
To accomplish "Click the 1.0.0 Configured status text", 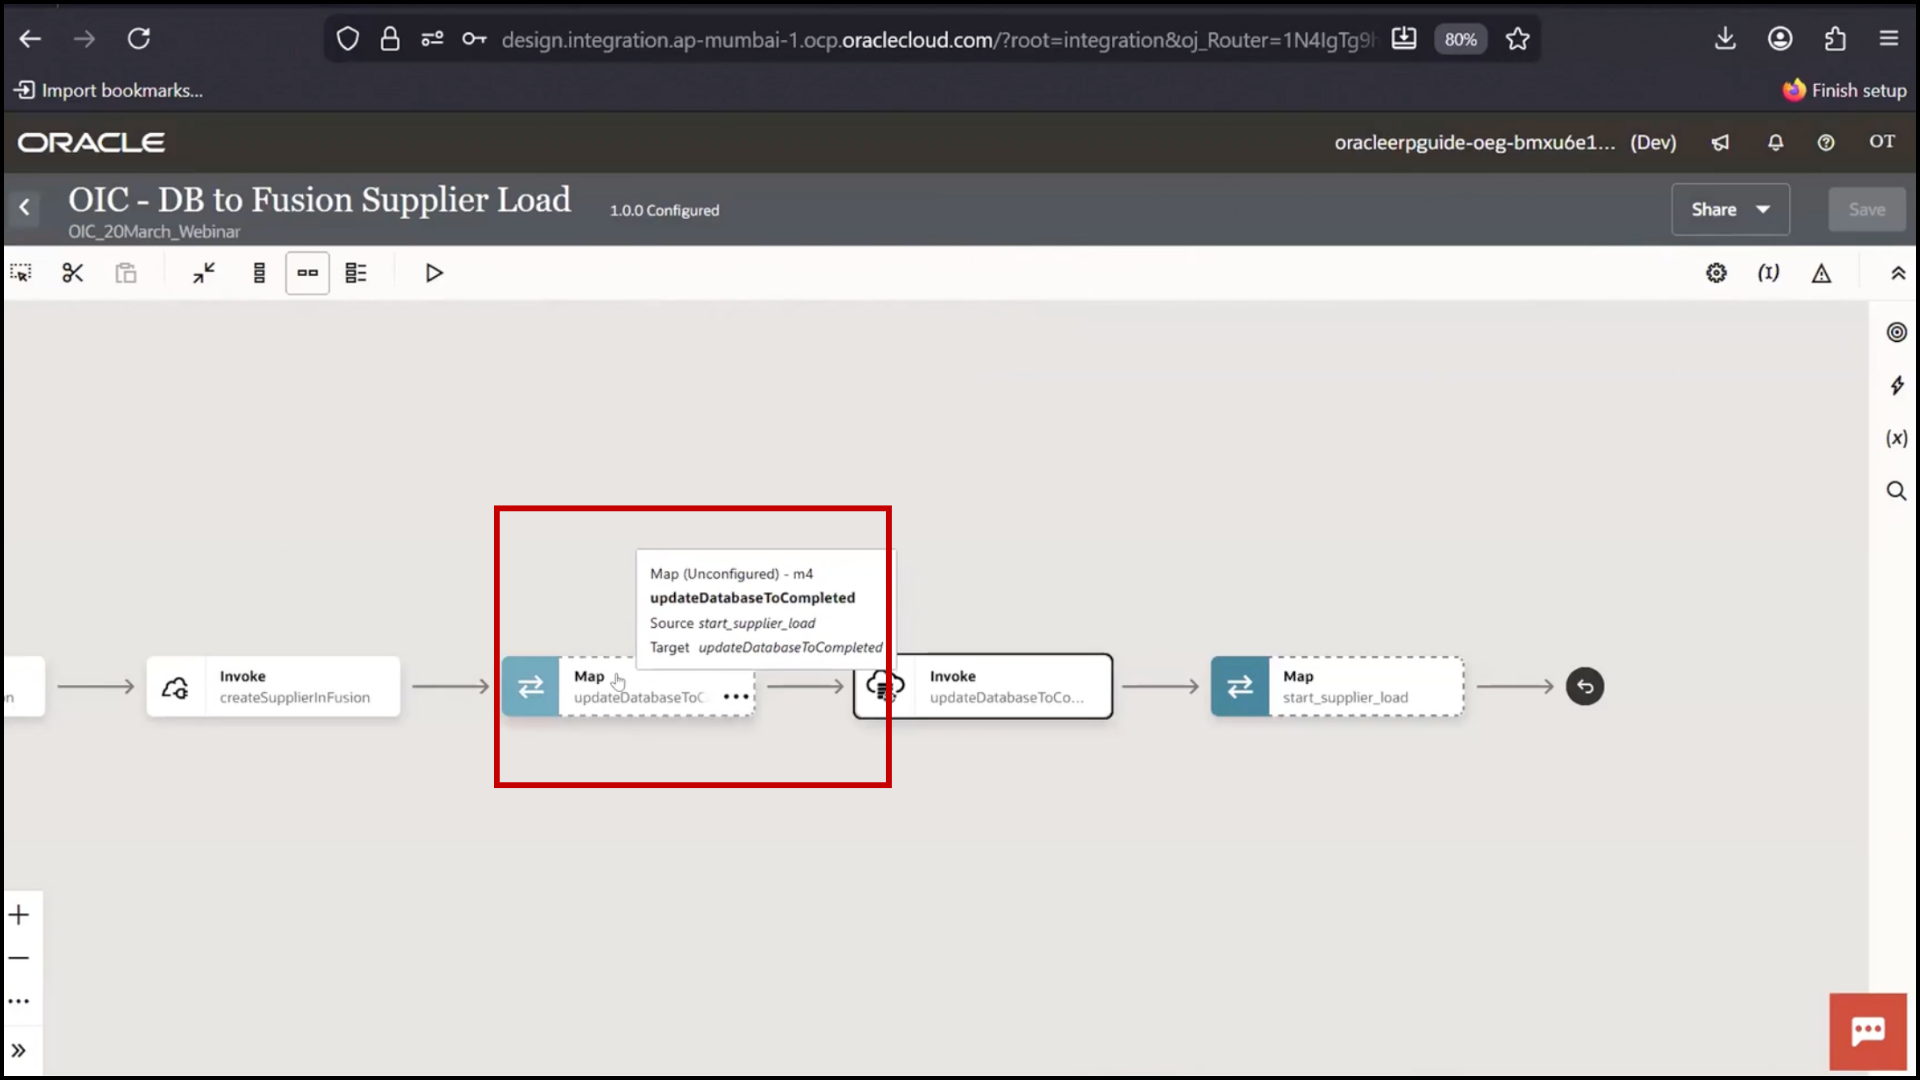I will tap(664, 211).
